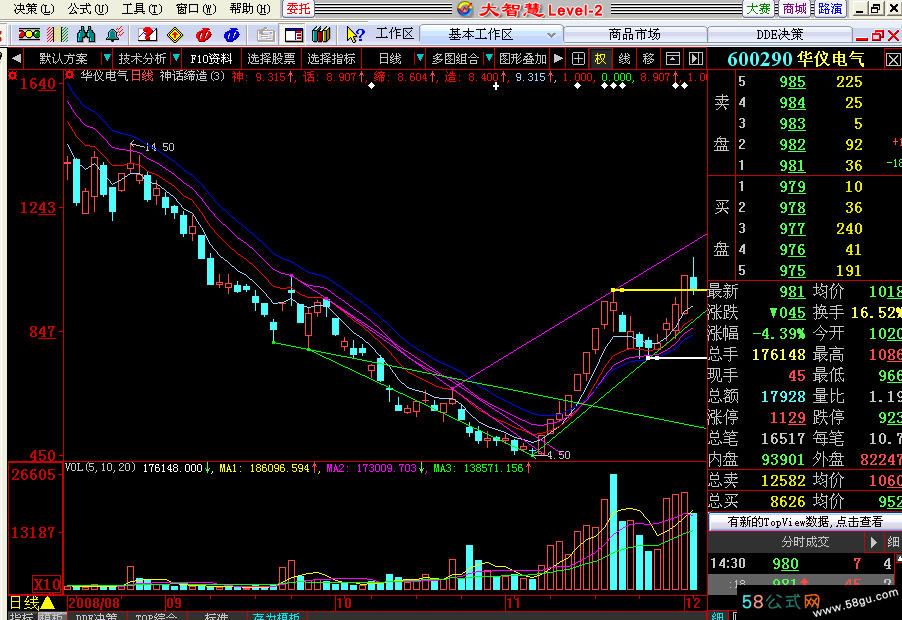
Task: Click the play arrow beside 分时成交
Action: coord(873,542)
